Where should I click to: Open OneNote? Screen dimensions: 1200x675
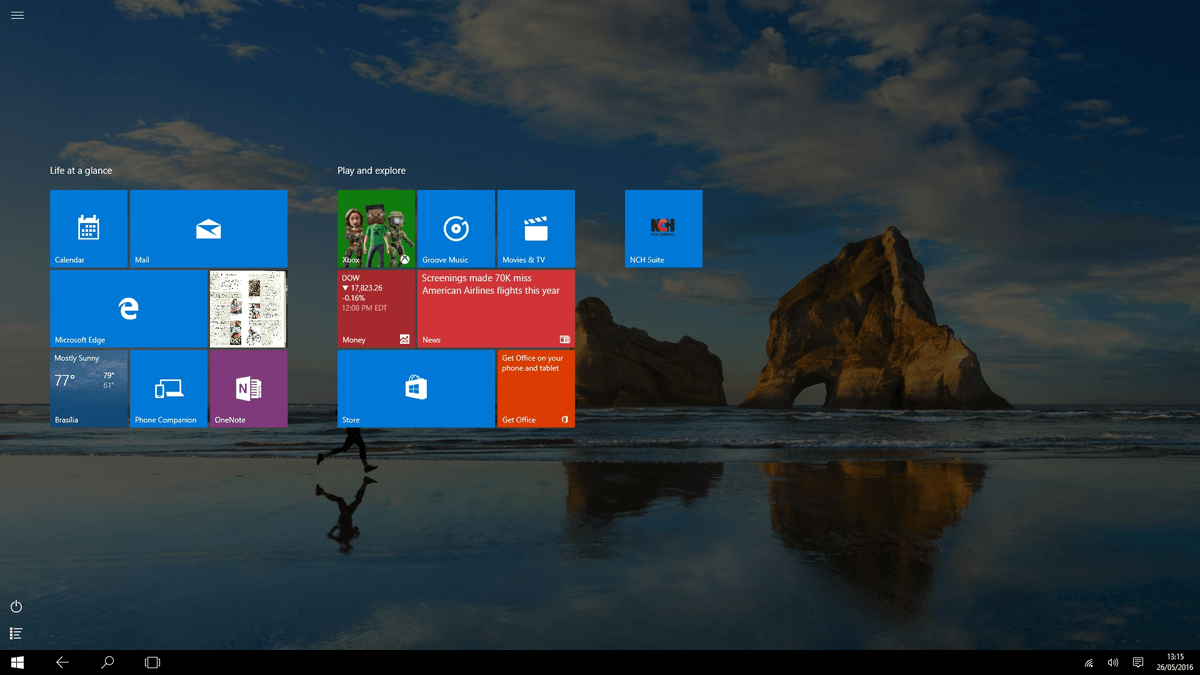click(248, 388)
